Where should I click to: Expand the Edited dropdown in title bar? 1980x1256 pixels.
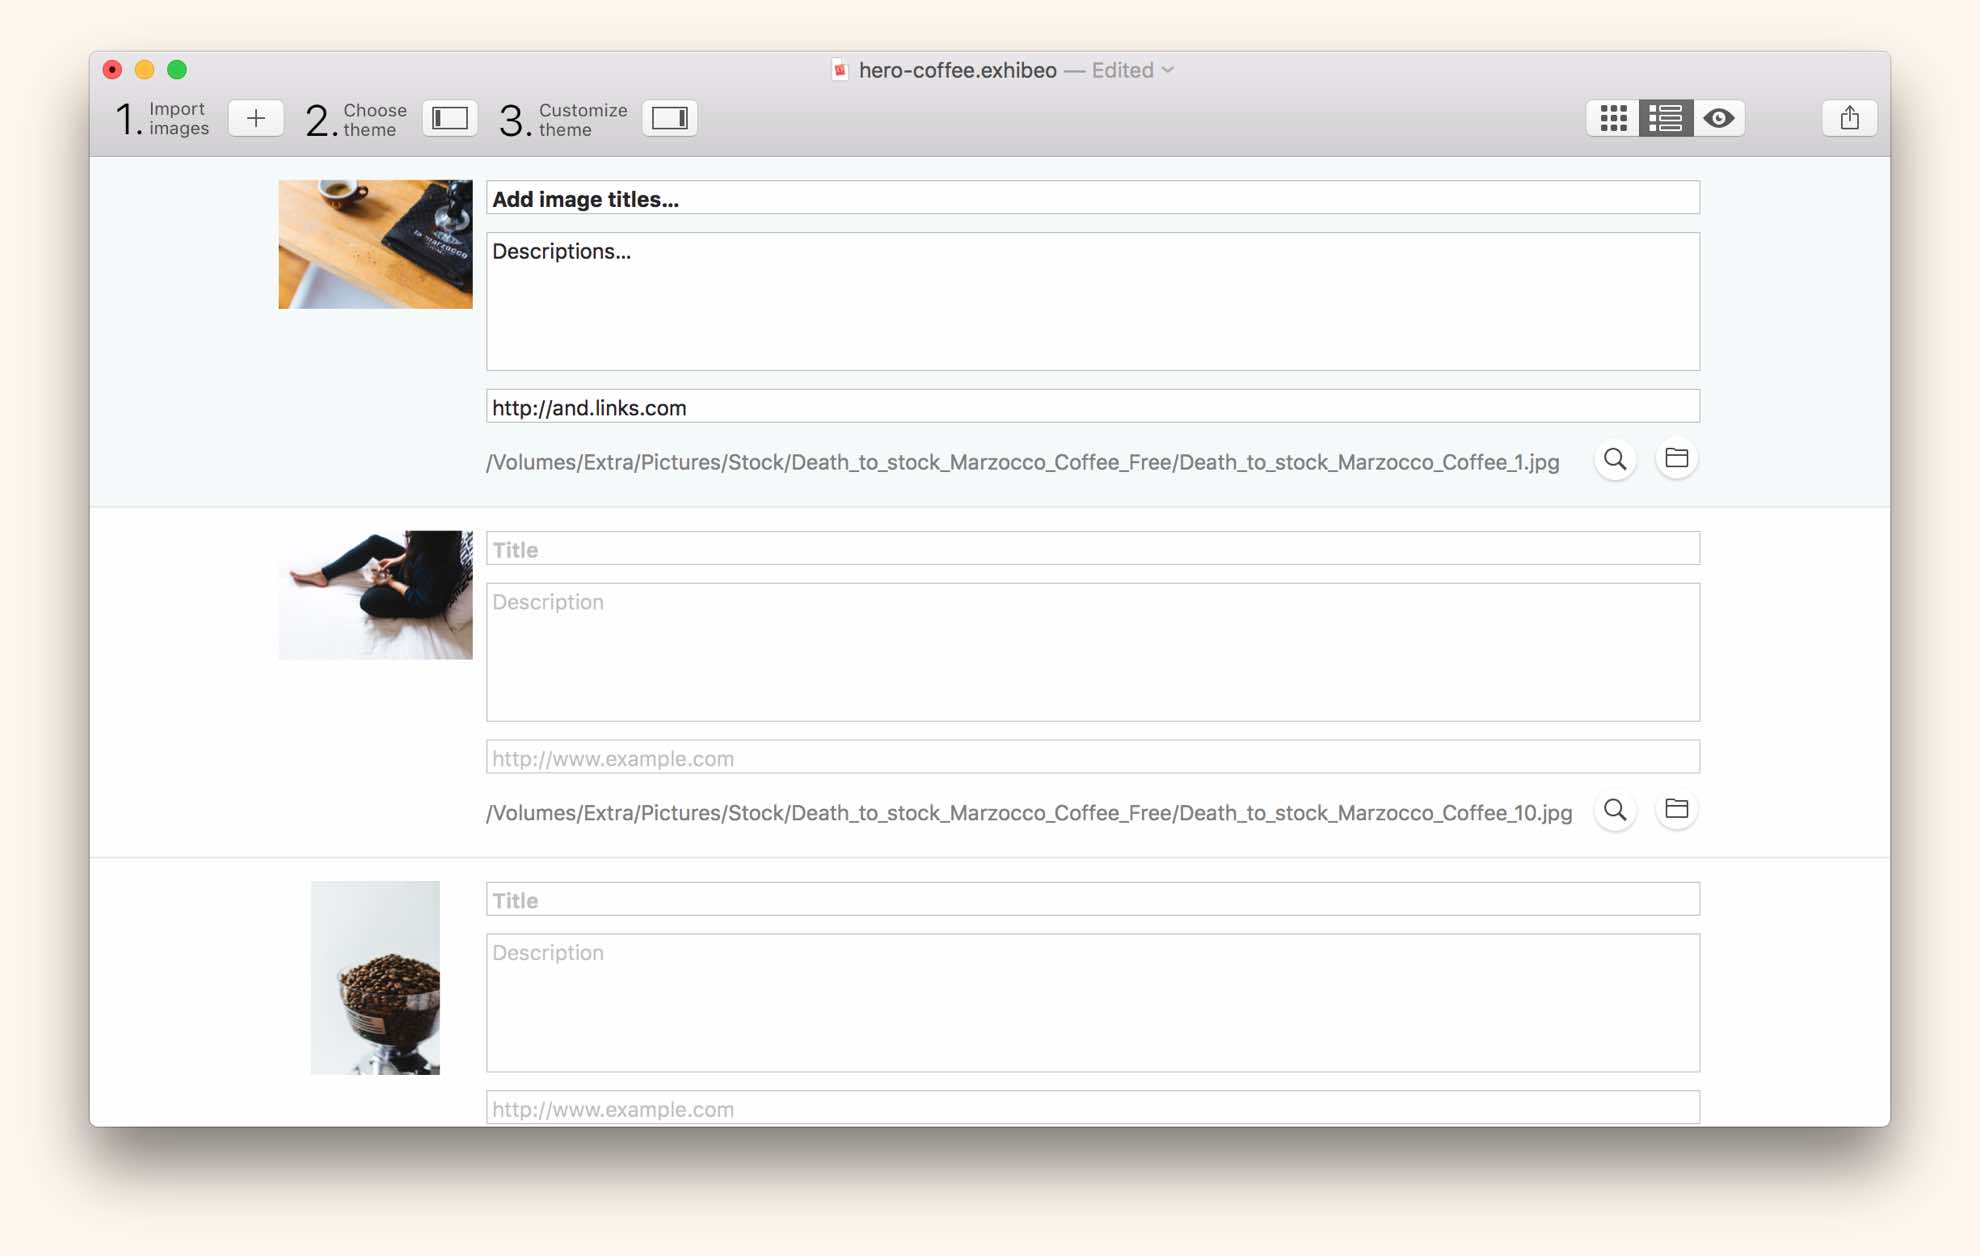point(1167,70)
